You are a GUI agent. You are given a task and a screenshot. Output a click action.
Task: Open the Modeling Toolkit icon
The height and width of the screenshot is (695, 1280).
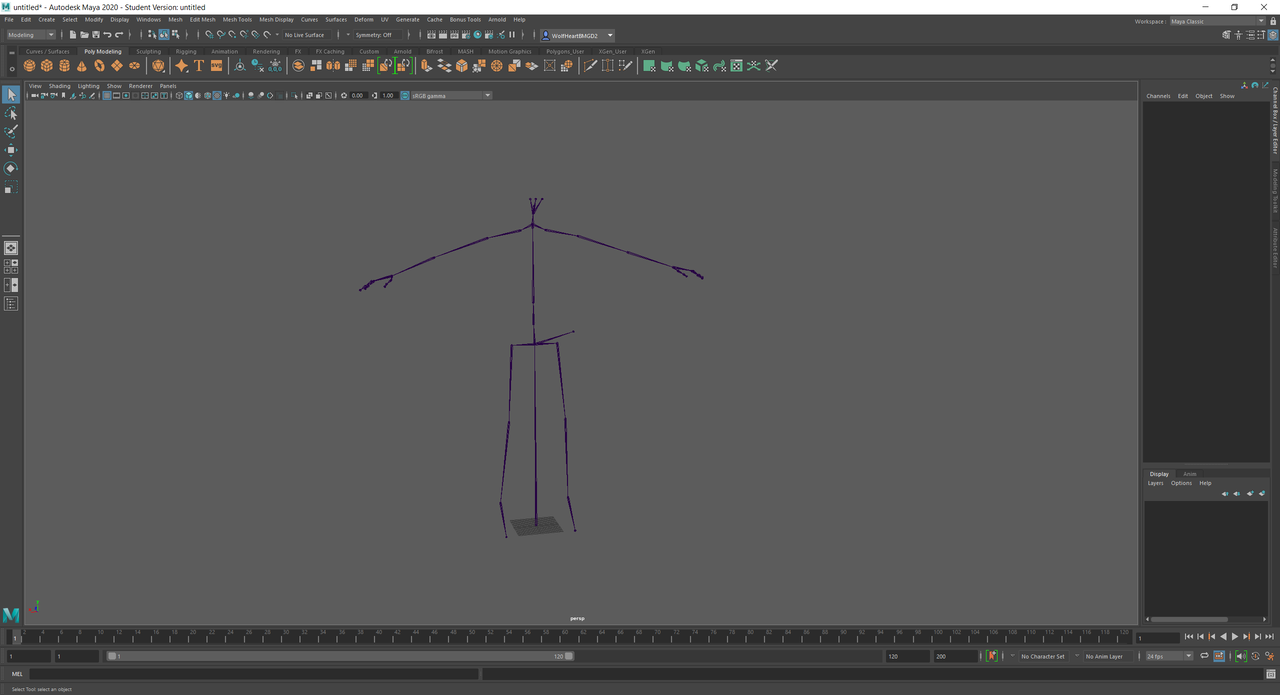pos(1227,35)
